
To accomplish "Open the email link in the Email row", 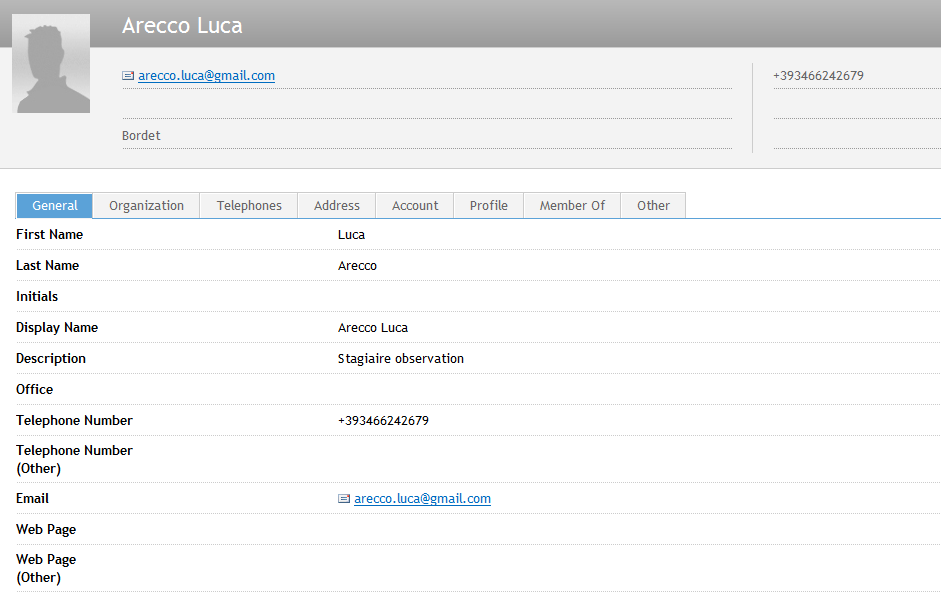I will [x=422, y=499].
